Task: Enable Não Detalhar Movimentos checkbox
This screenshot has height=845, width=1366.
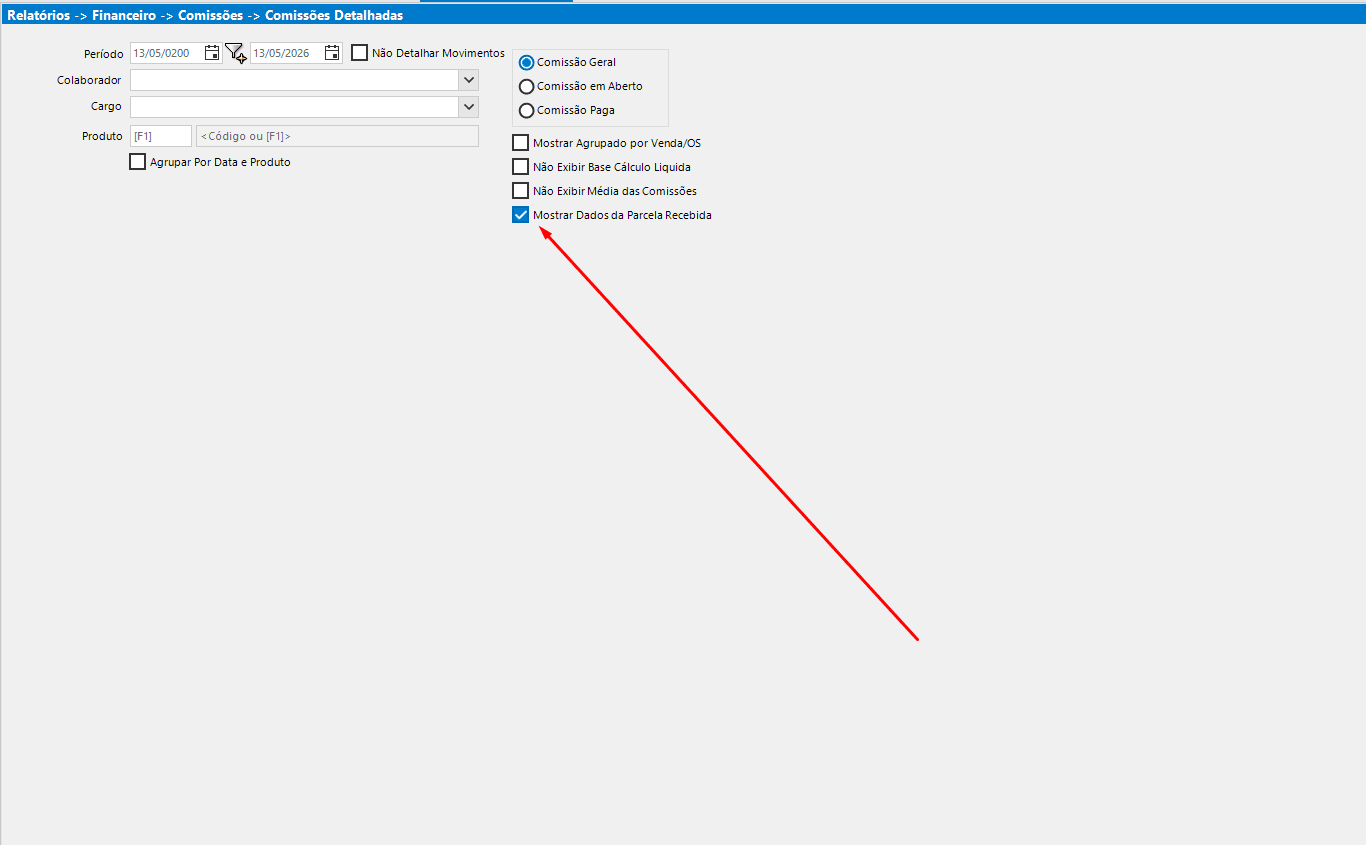Action: click(360, 53)
